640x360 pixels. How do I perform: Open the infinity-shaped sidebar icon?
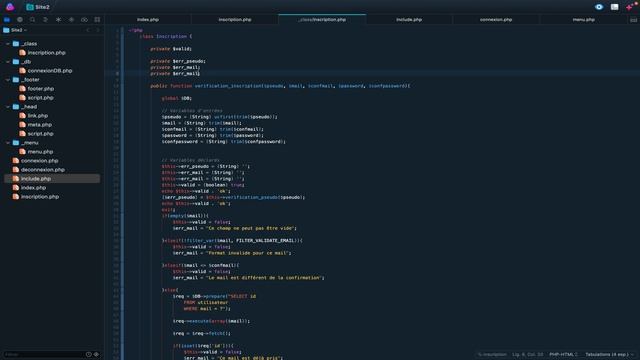tap(84, 20)
